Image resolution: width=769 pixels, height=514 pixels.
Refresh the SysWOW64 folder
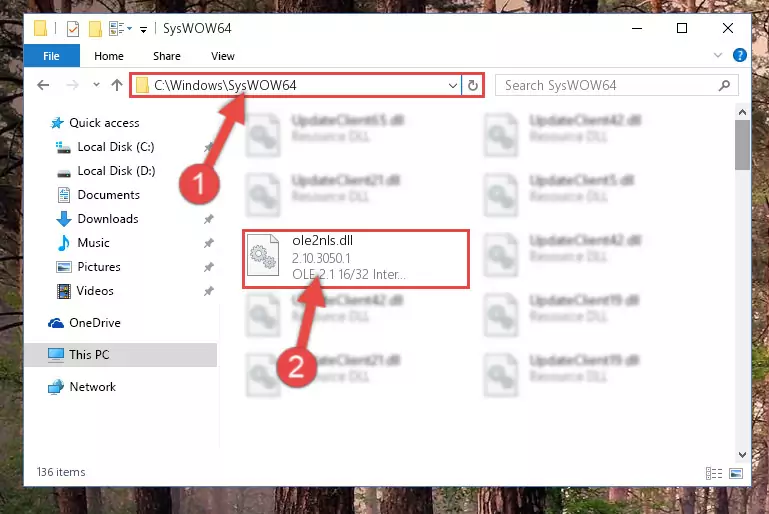(473, 85)
